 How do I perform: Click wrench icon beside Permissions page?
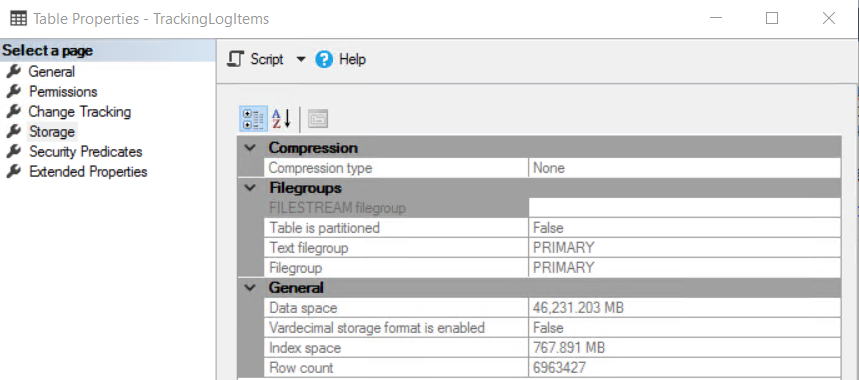pos(14,91)
